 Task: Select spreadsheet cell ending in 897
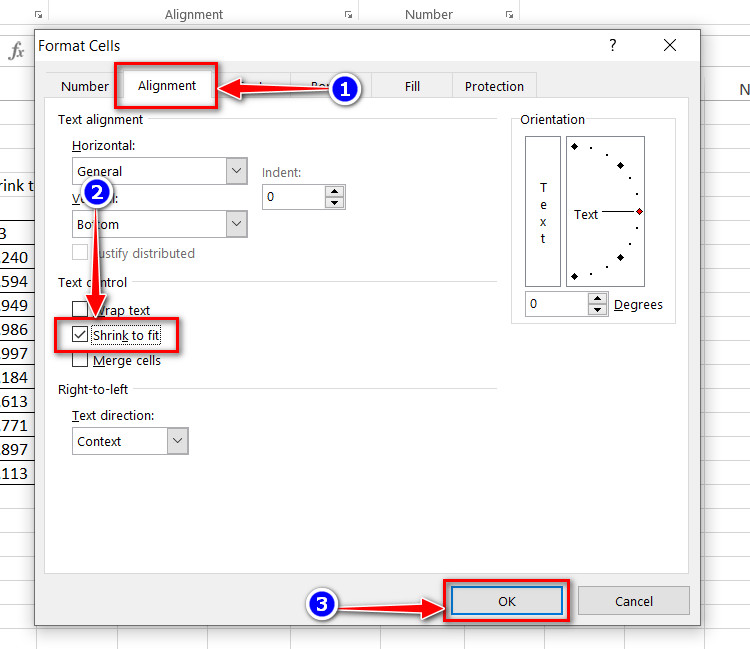tap(17, 449)
